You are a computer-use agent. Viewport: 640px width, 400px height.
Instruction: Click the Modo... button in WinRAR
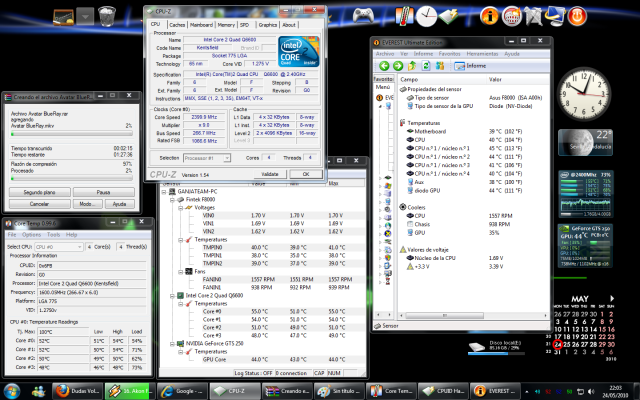point(87,204)
